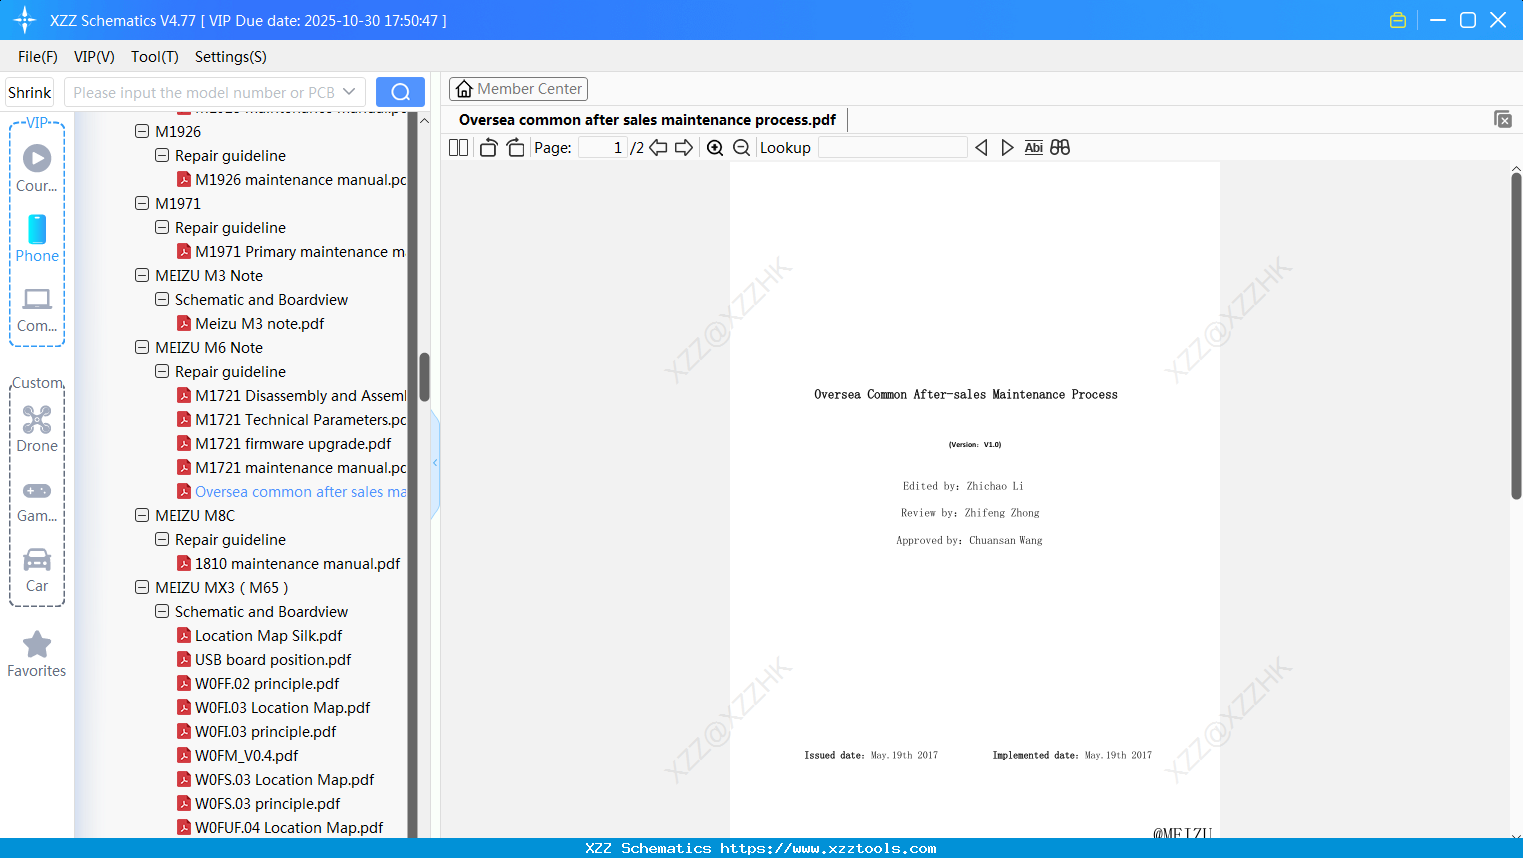Go to the next PDF page arrow
This screenshot has height=858, width=1523.
click(x=684, y=148)
